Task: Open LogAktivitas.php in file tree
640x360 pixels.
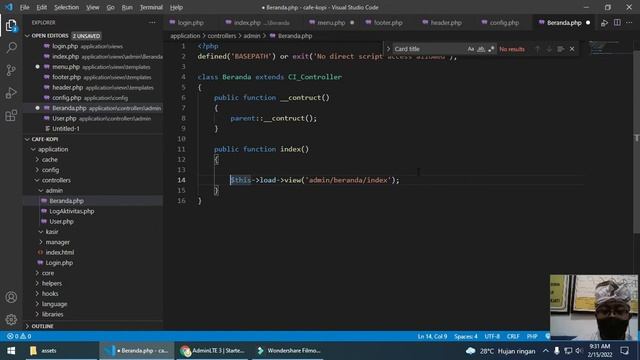Action: [71, 211]
